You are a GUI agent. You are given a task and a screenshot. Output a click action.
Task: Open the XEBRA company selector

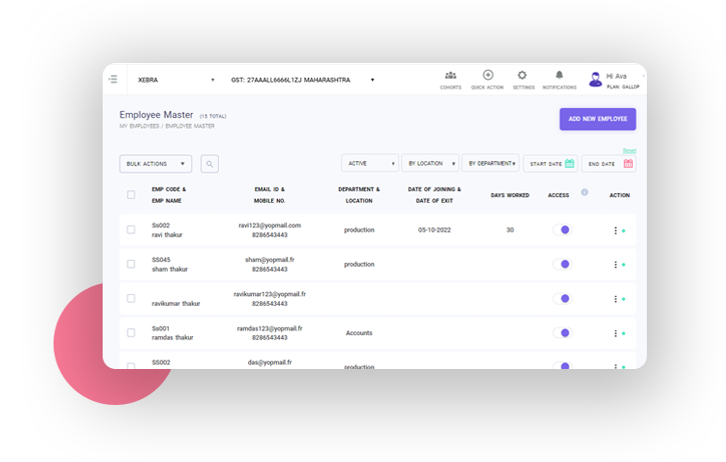(175, 80)
